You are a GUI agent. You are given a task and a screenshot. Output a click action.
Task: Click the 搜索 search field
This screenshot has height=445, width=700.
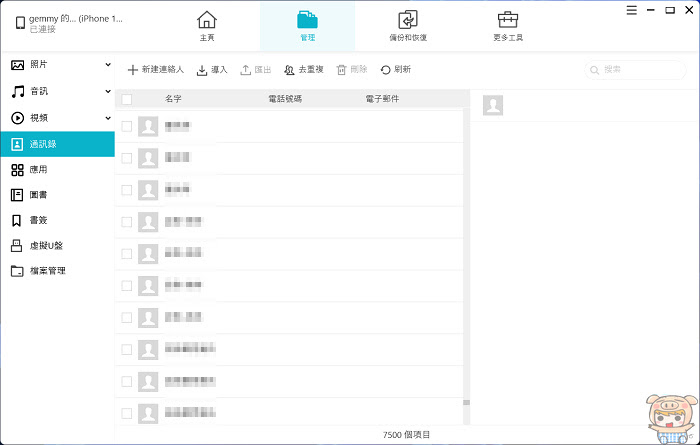(x=635, y=70)
